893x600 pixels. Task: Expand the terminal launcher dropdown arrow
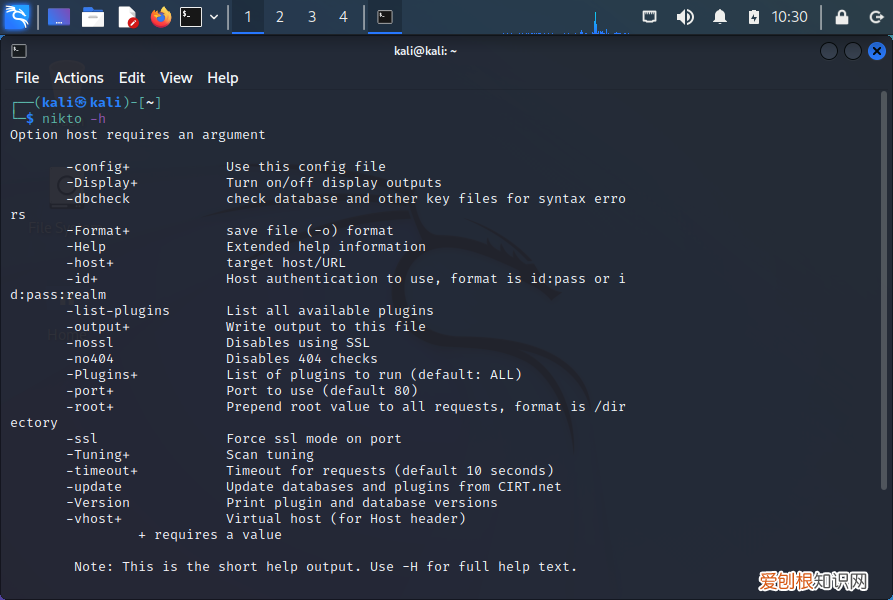point(214,17)
